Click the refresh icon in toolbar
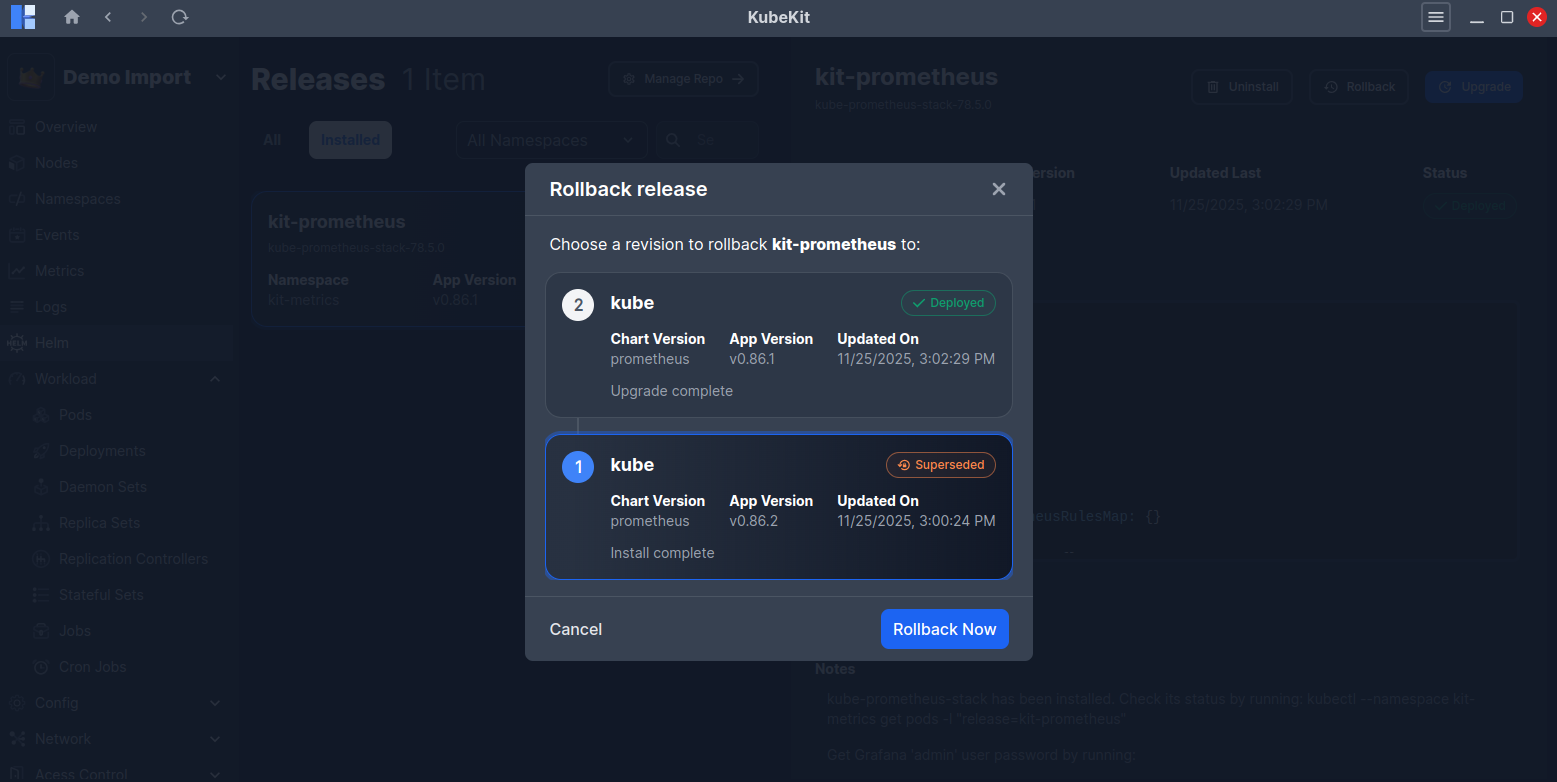 pos(180,17)
